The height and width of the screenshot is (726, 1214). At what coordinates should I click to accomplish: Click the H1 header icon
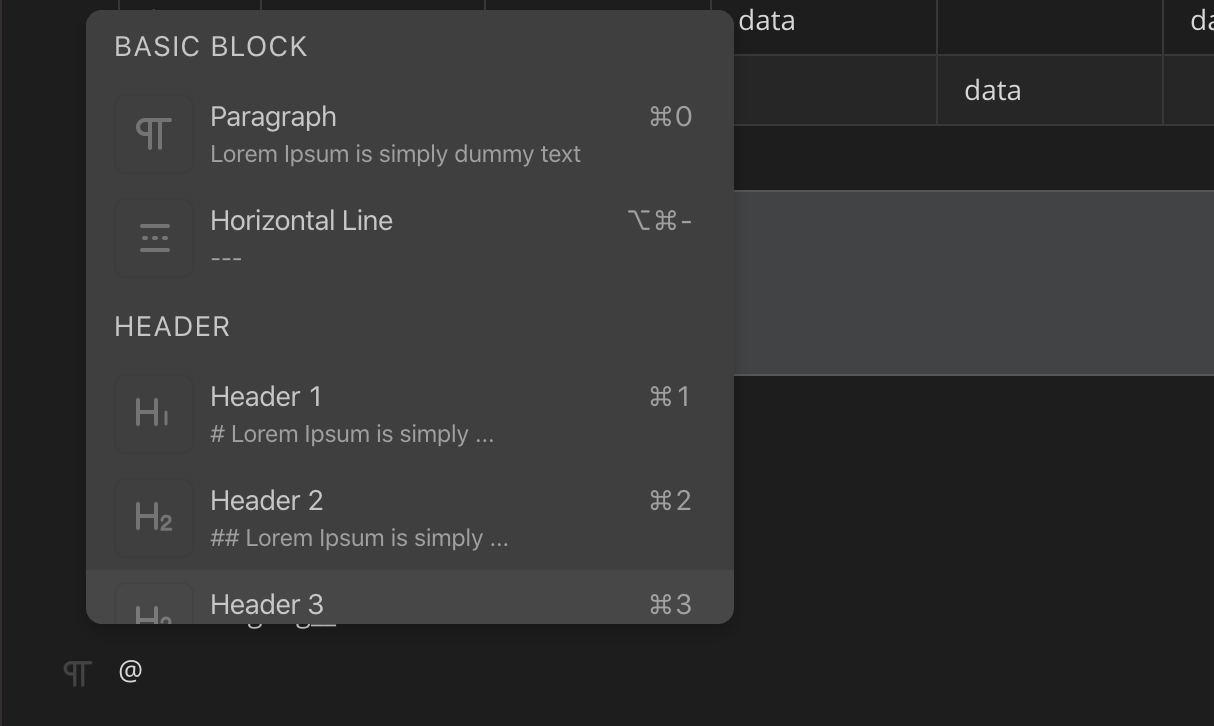[x=154, y=414]
